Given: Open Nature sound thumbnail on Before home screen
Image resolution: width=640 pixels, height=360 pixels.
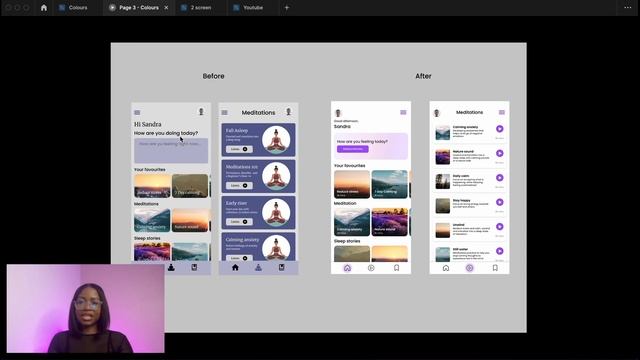Looking at the screenshot, I should pyautogui.click(x=190, y=220).
